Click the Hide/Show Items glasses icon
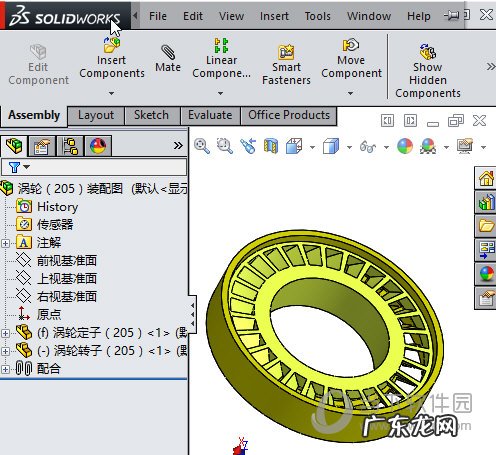 (x=368, y=146)
